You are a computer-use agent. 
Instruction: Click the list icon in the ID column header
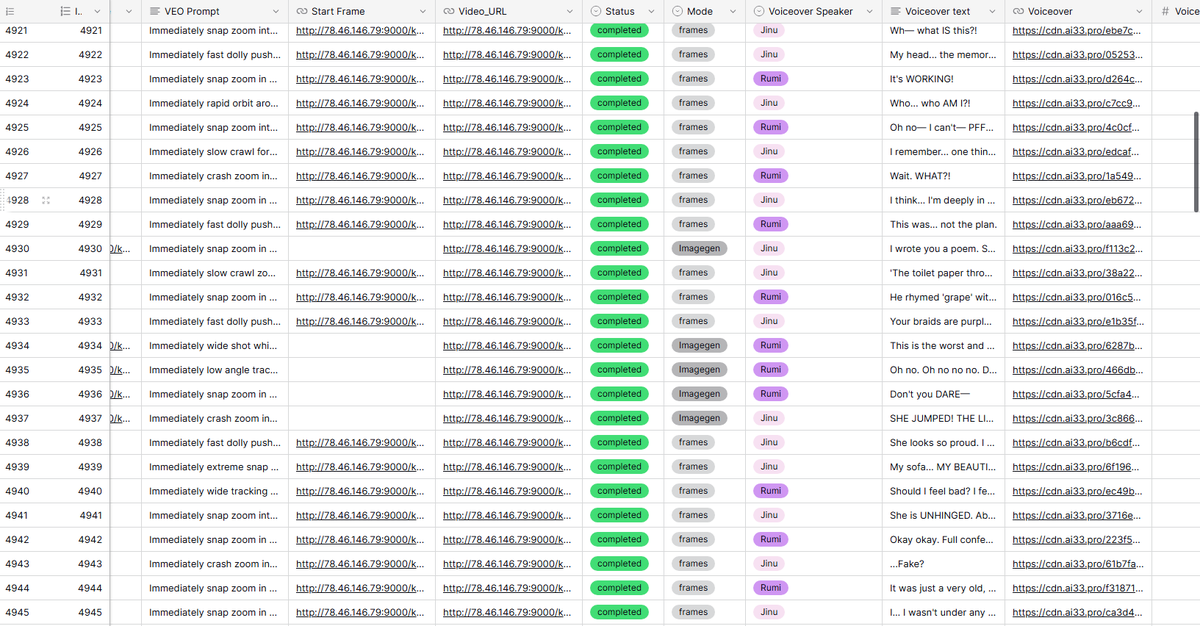[x=65, y=11]
